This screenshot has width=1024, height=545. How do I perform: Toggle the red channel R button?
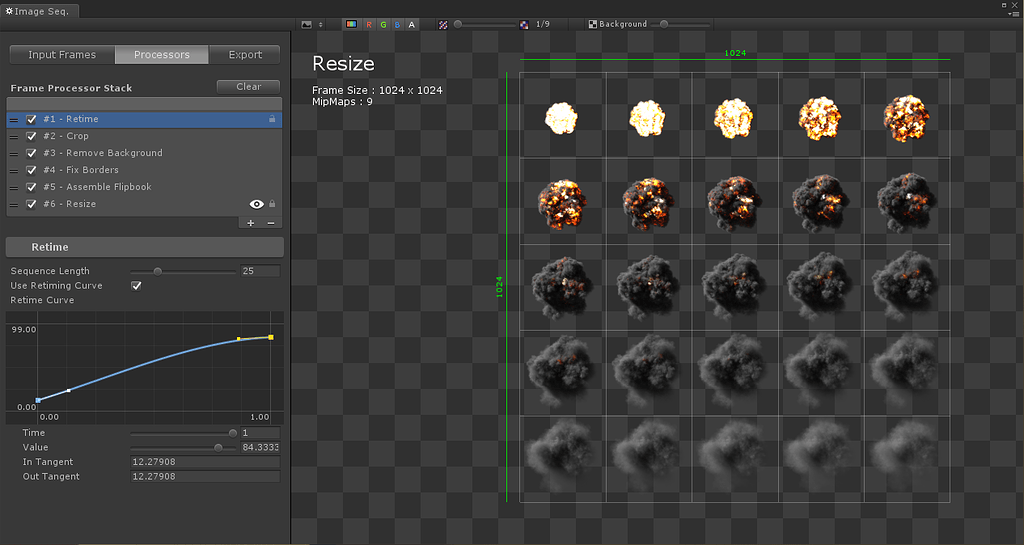pos(369,24)
